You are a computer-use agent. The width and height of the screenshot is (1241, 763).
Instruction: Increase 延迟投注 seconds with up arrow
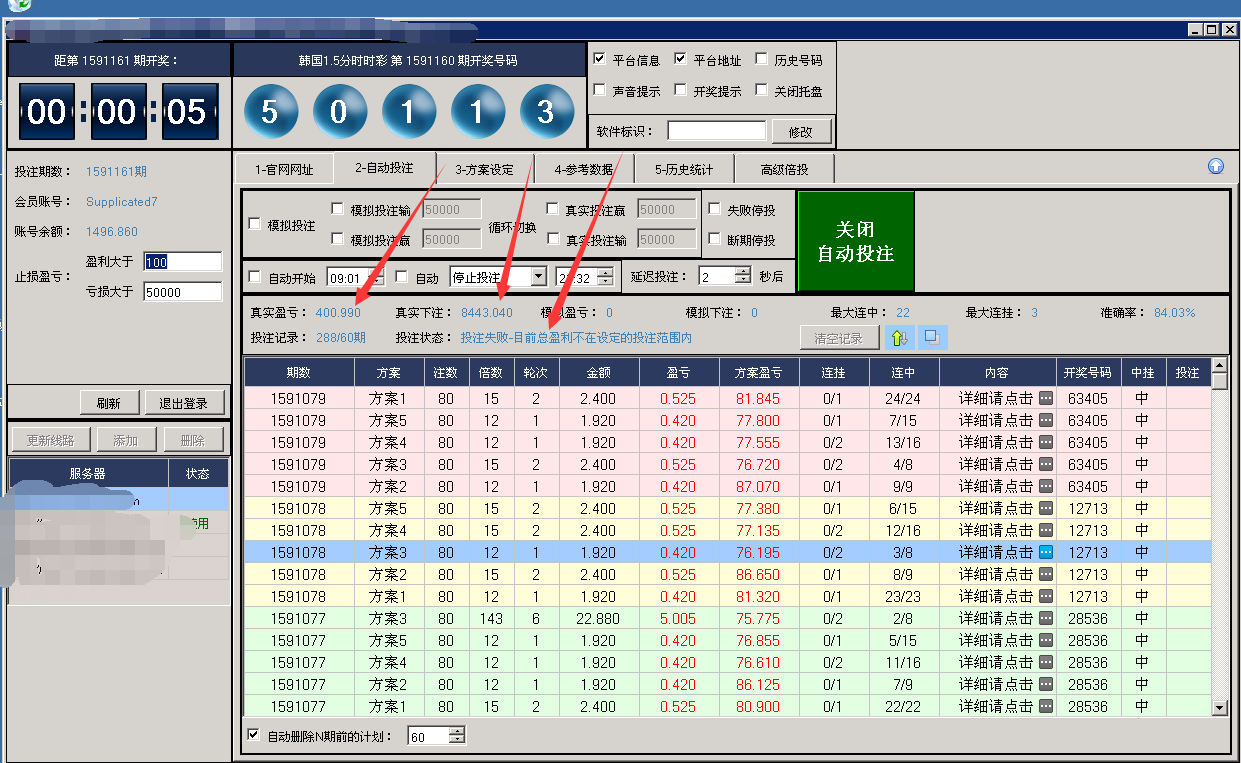(x=742, y=271)
